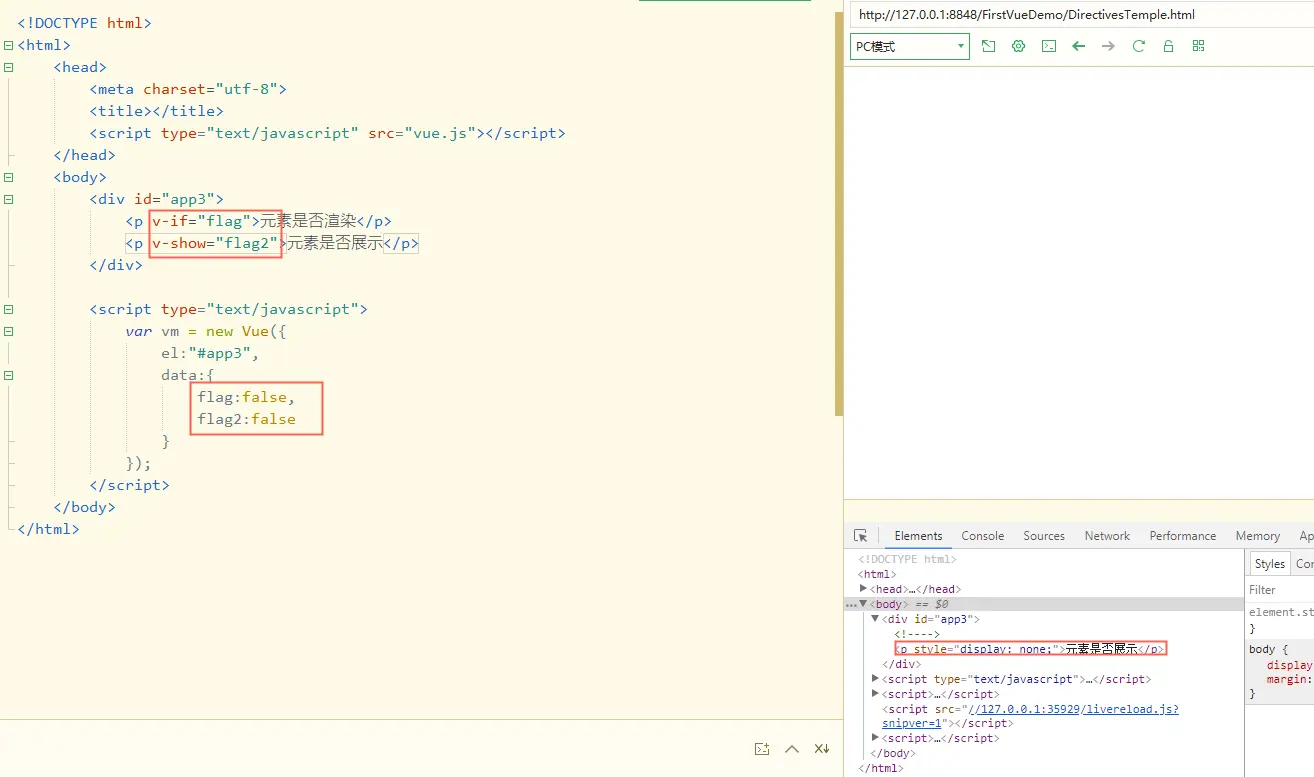Image resolution: width=1314 pixels, height=777 pixels.
Task: Click the <!DOCTYPE html> line in editor
Action: [x=84, y=23]
